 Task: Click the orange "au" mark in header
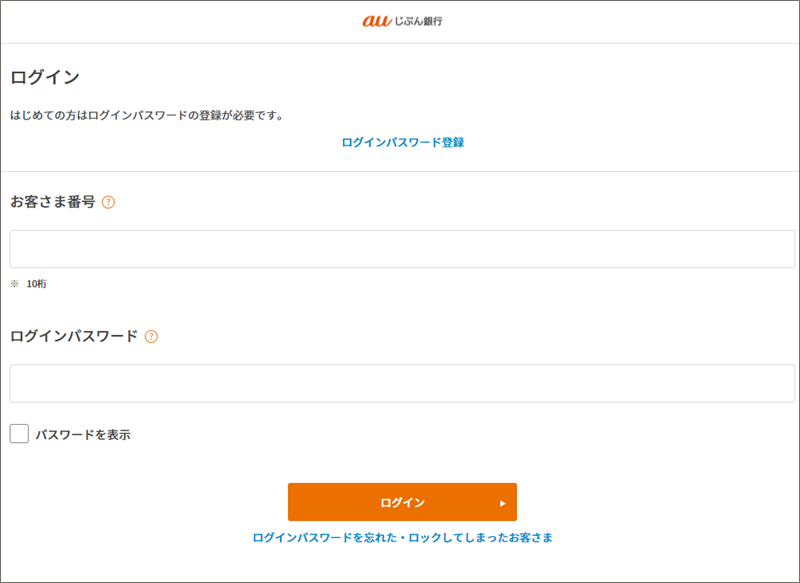click(377, 21)
